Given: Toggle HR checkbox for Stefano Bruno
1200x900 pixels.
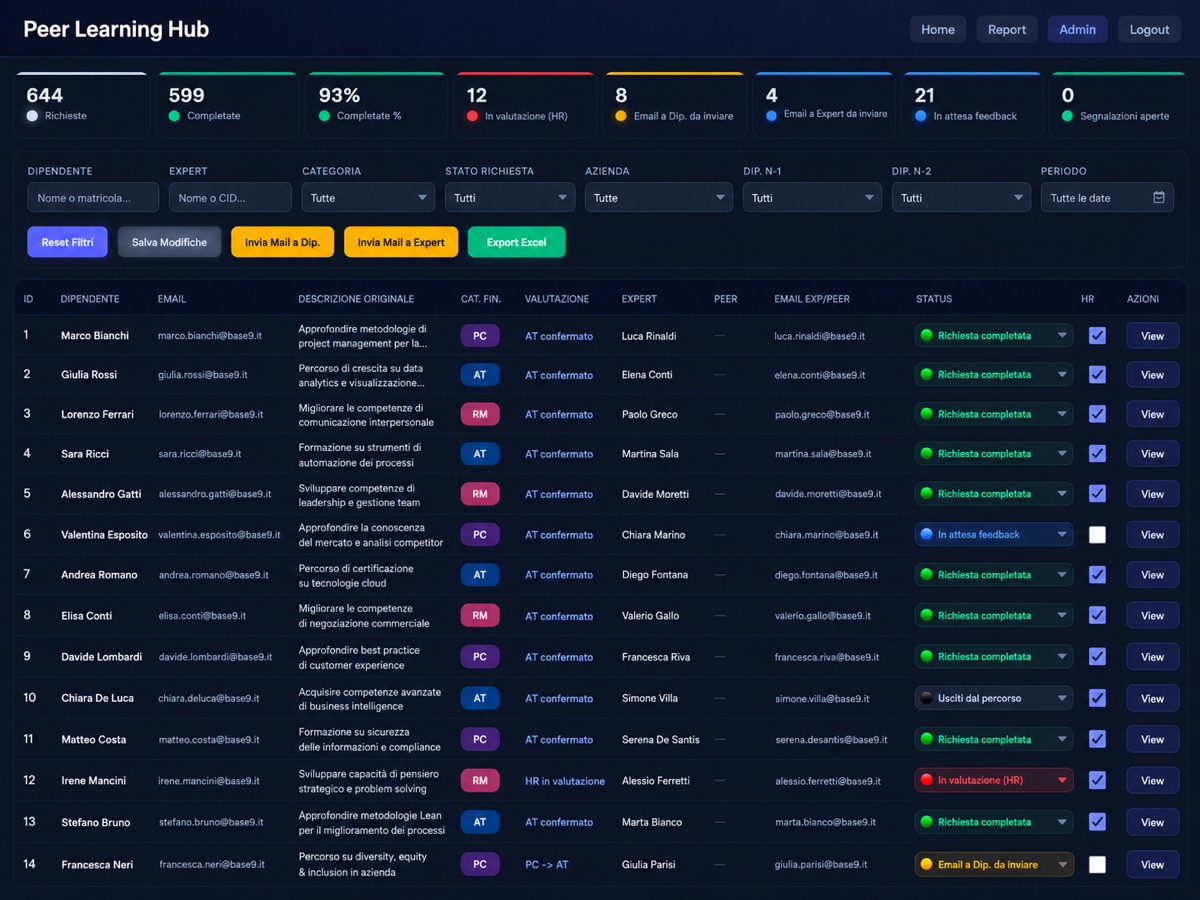Looking at the screenshot, I should pyautogui.click(x=1097, y=822).
